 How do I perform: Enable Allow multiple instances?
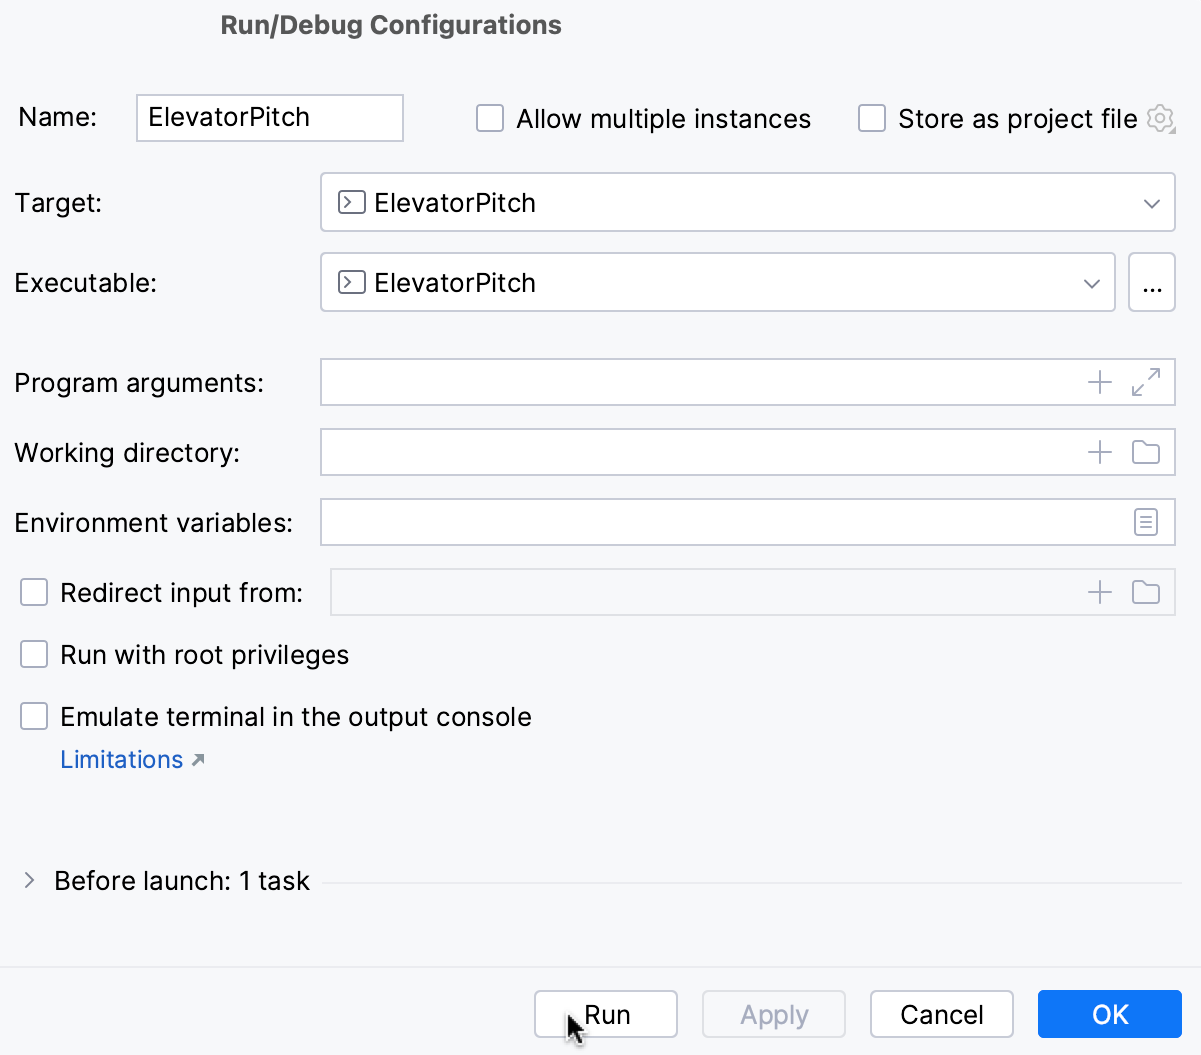[x=490, y=118]
